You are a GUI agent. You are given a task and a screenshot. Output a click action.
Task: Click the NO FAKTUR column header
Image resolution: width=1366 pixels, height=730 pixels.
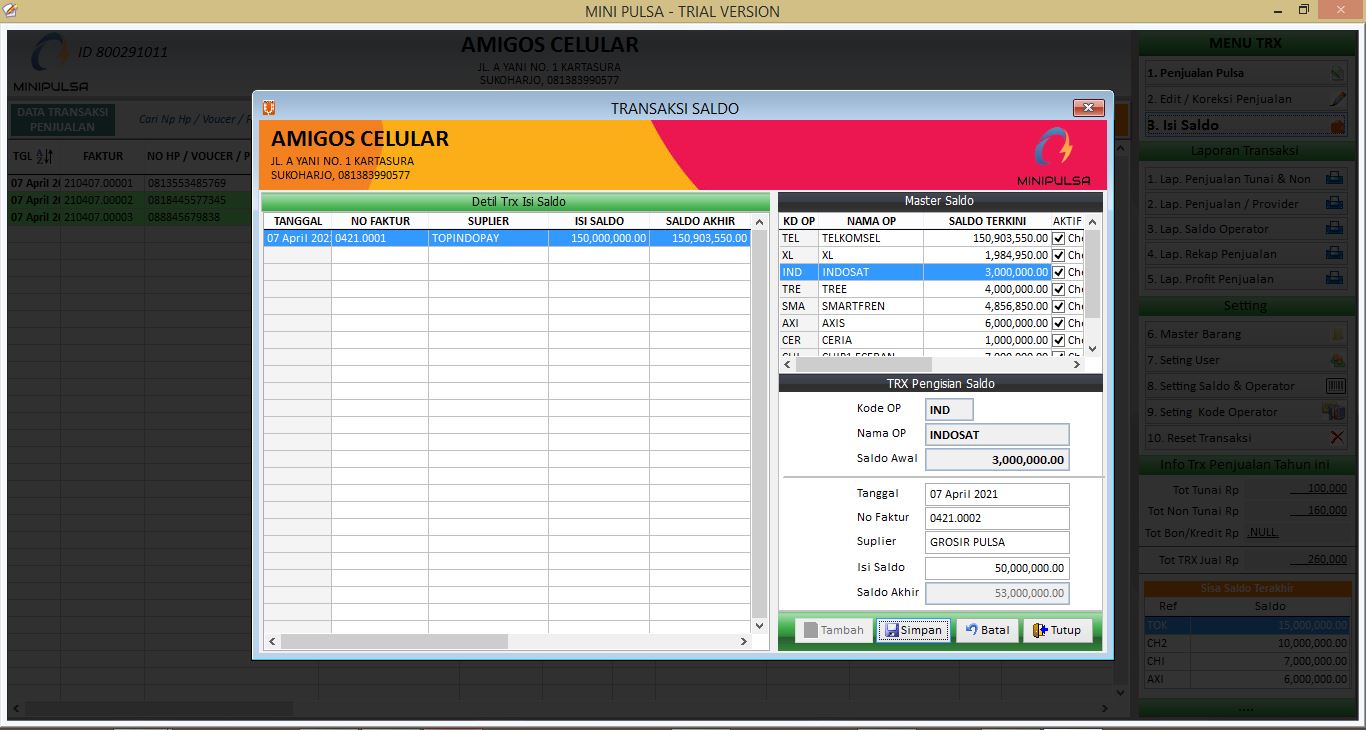click(380, 221)
